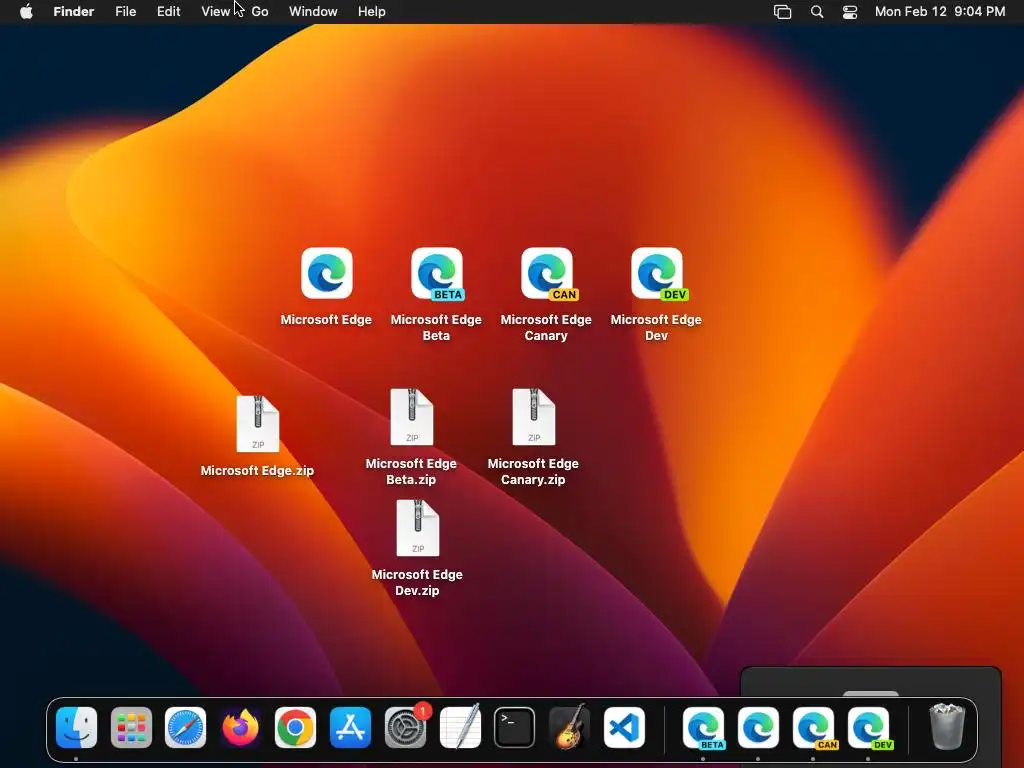Click the Stage Manager windows icon in menu bar
The image size is (1024, 768).
782,12
